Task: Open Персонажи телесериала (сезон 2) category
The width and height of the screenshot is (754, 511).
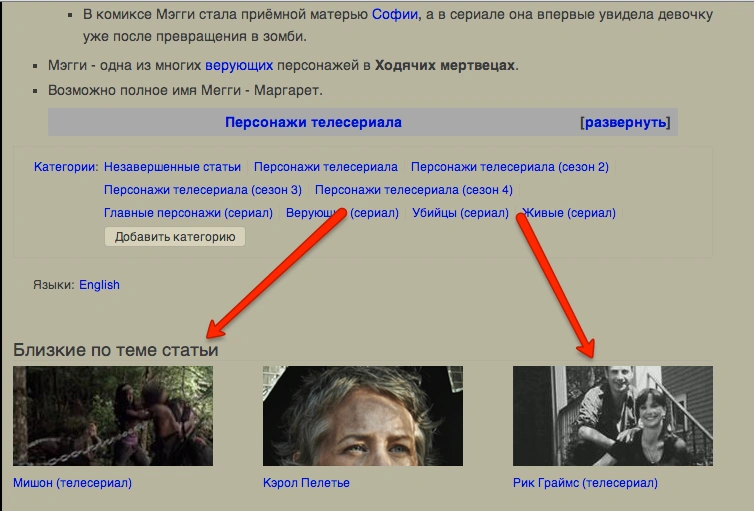Action: tap(509, 167)
